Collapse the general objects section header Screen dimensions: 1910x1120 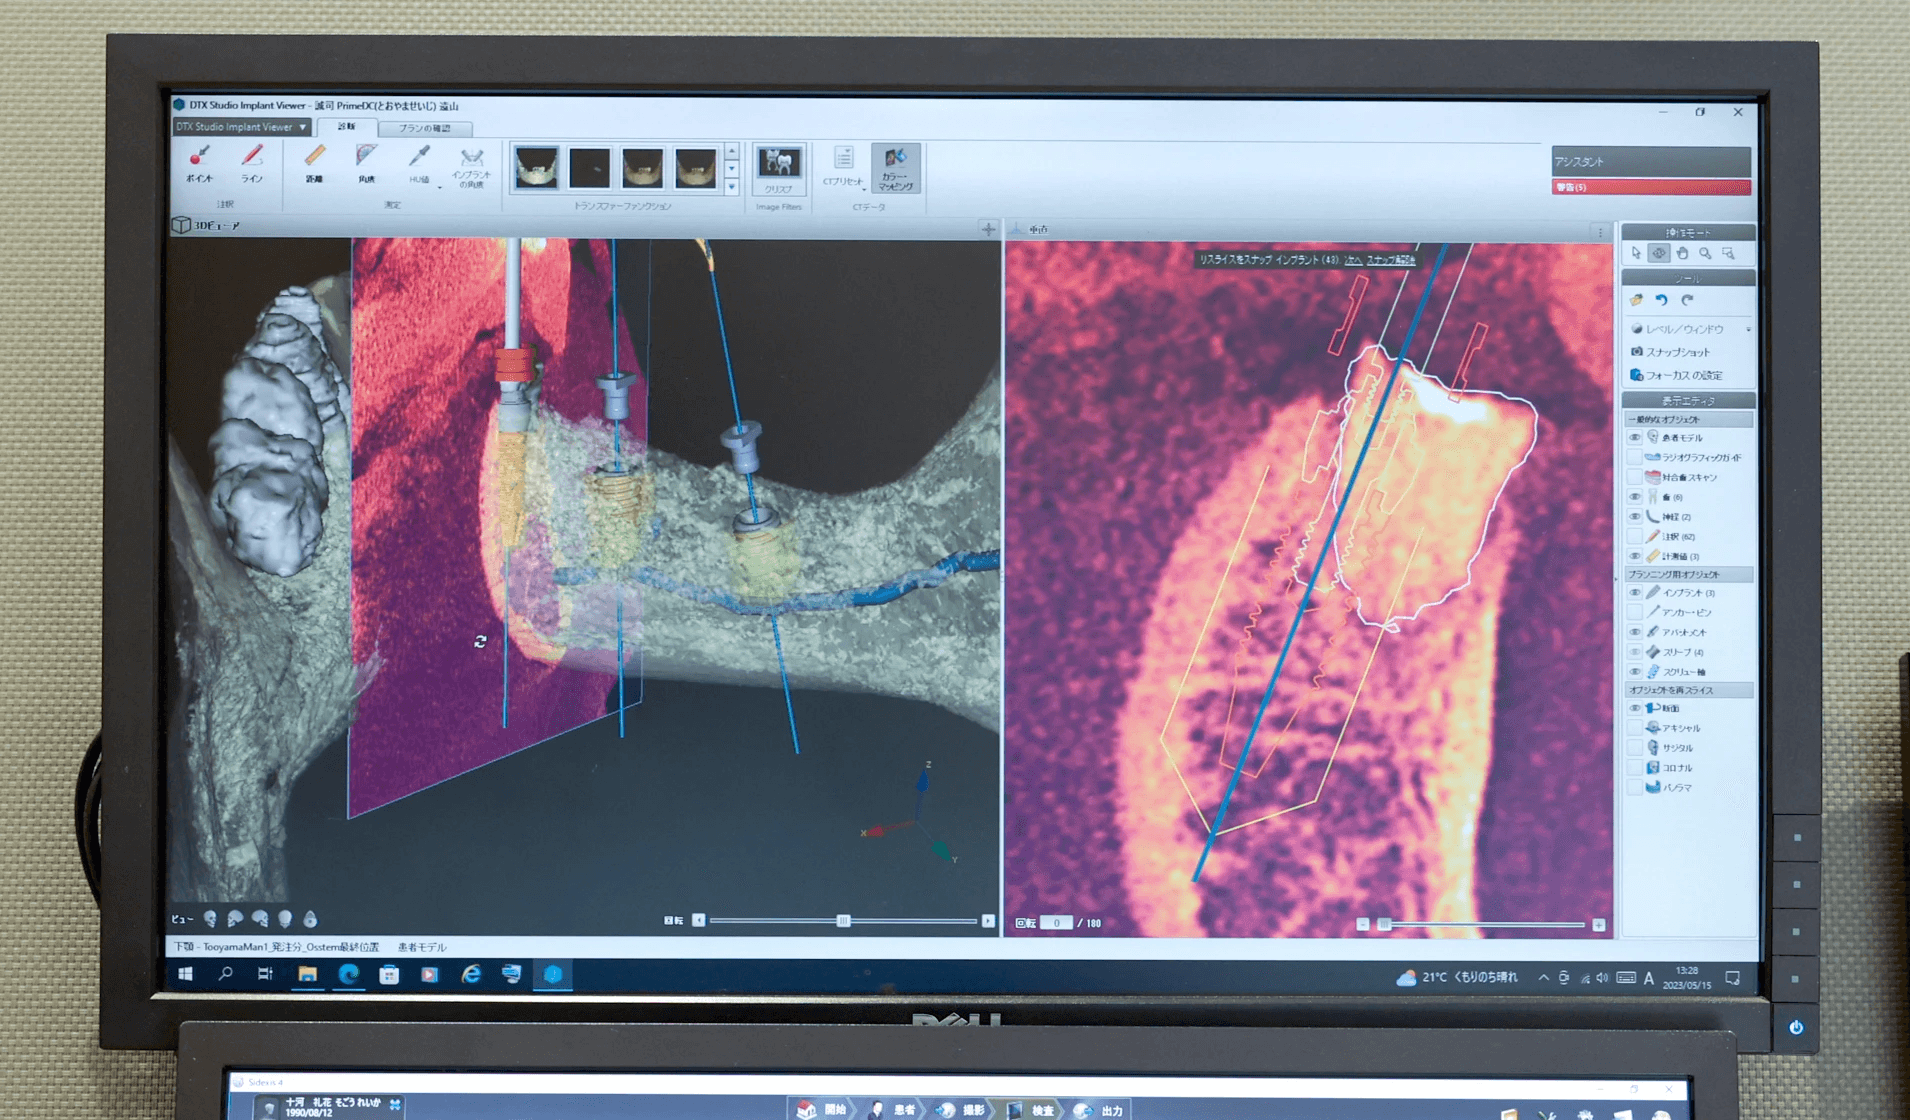pyautogui.click(x=1688, y=420)
